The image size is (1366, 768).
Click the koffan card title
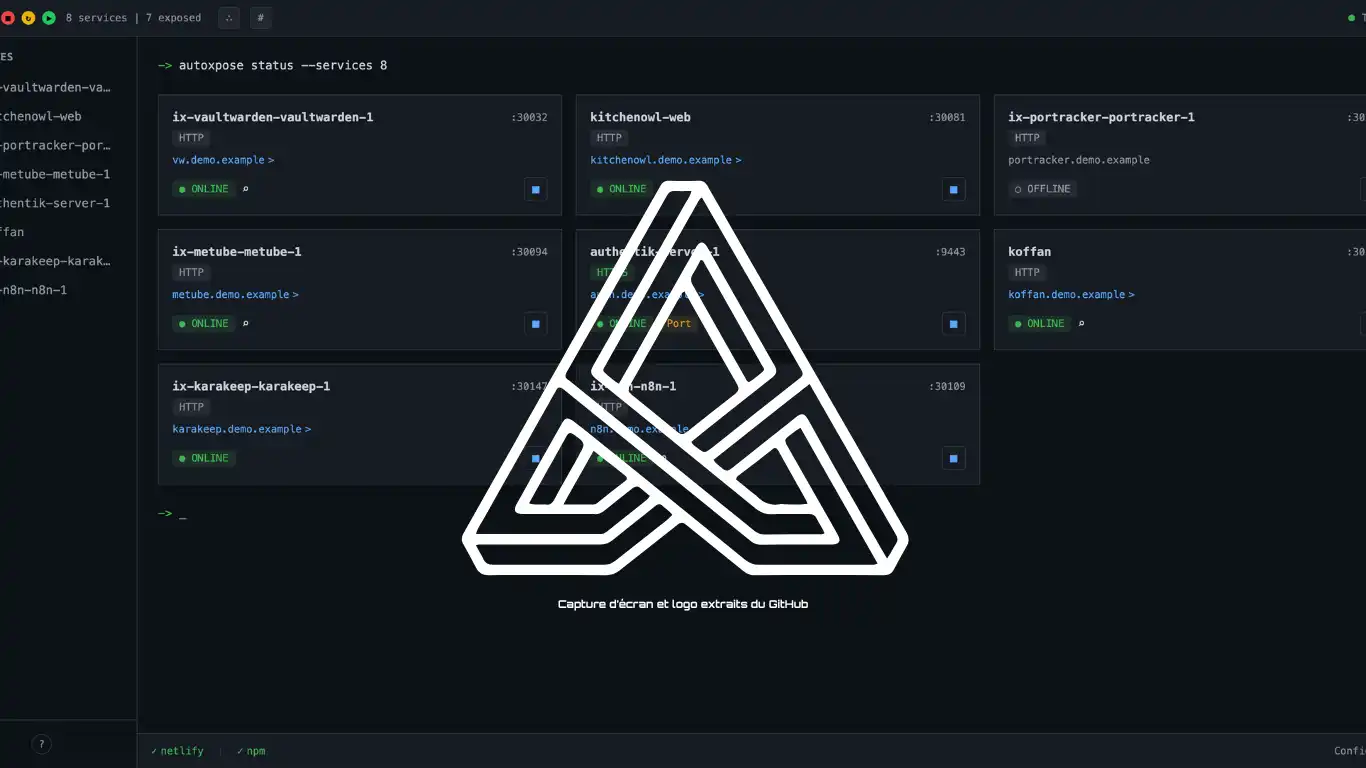click(x=1029, y=252)
